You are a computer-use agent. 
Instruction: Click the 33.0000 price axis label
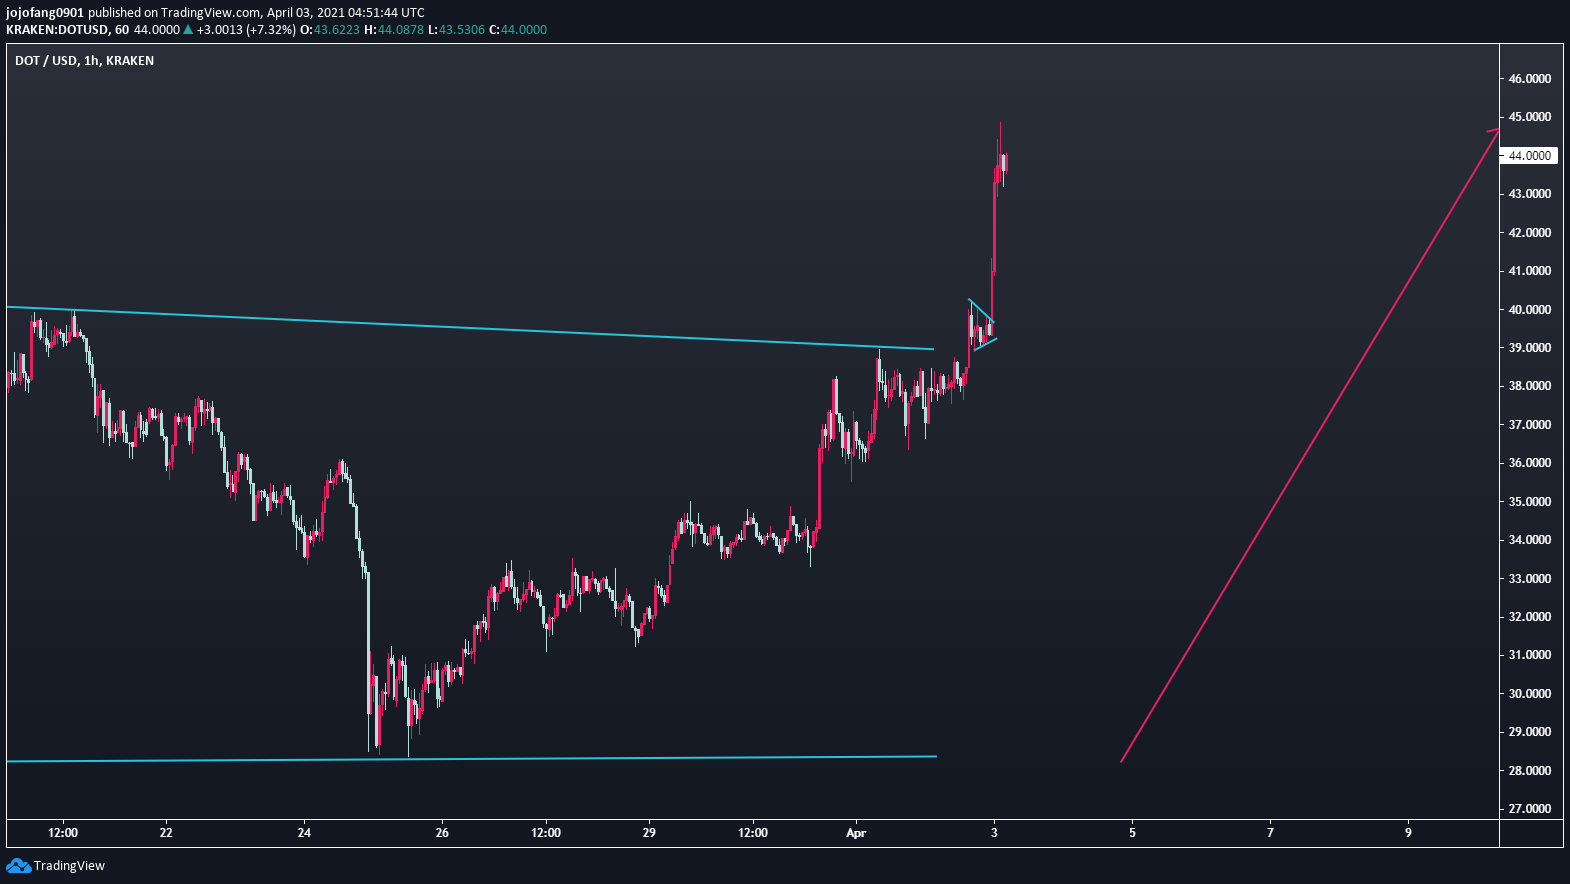coord(1530,579)
